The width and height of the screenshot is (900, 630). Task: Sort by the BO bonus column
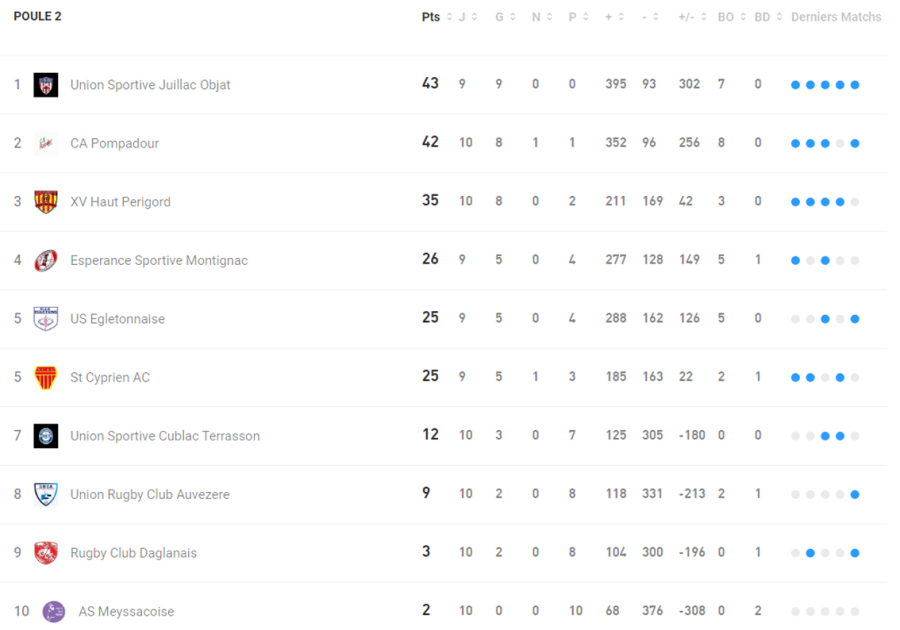pyautogui.click(x=731, y=17)
